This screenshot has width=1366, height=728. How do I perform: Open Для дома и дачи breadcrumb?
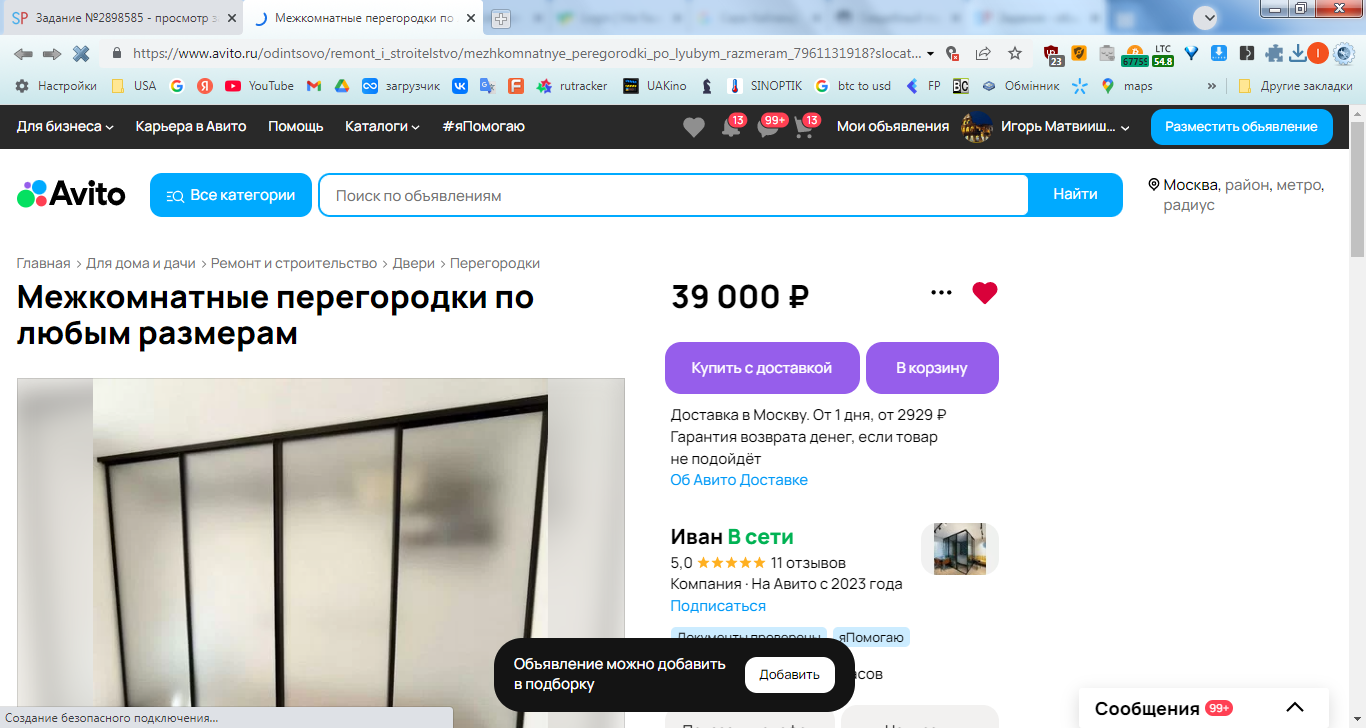click(141, 263)
